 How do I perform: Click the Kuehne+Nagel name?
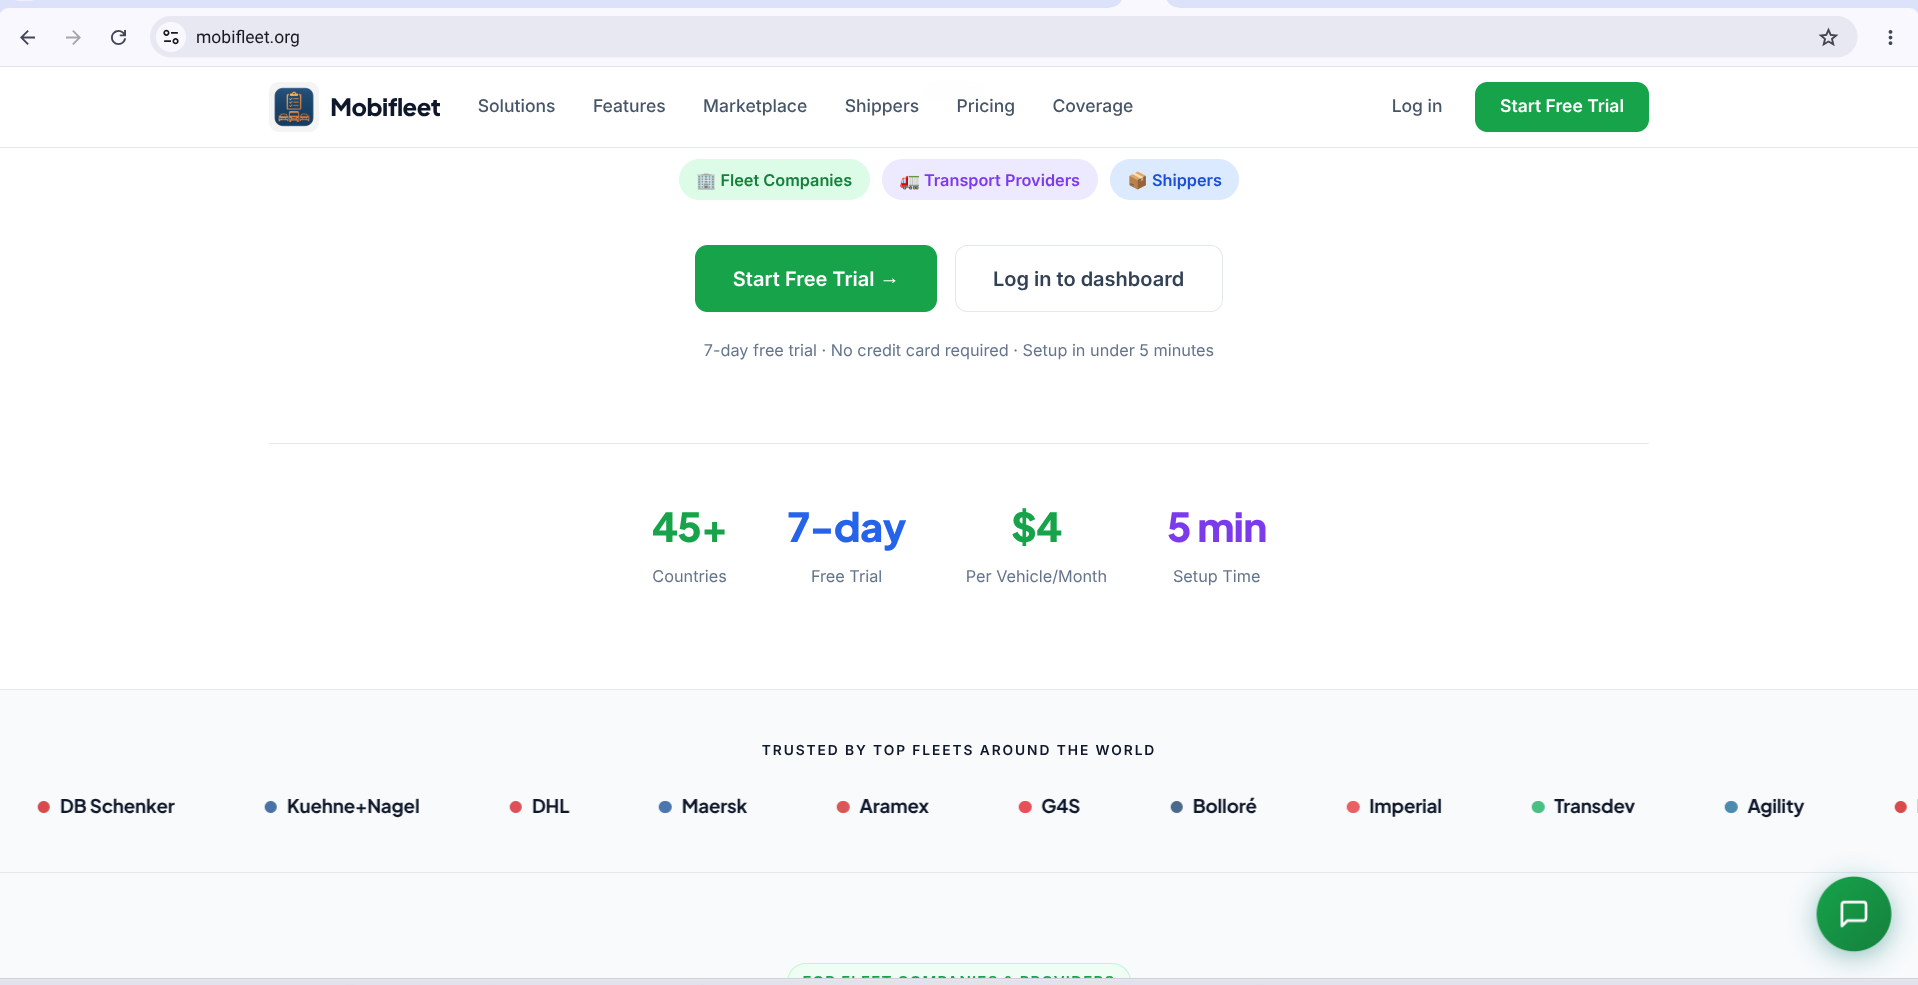pos(353,806)
